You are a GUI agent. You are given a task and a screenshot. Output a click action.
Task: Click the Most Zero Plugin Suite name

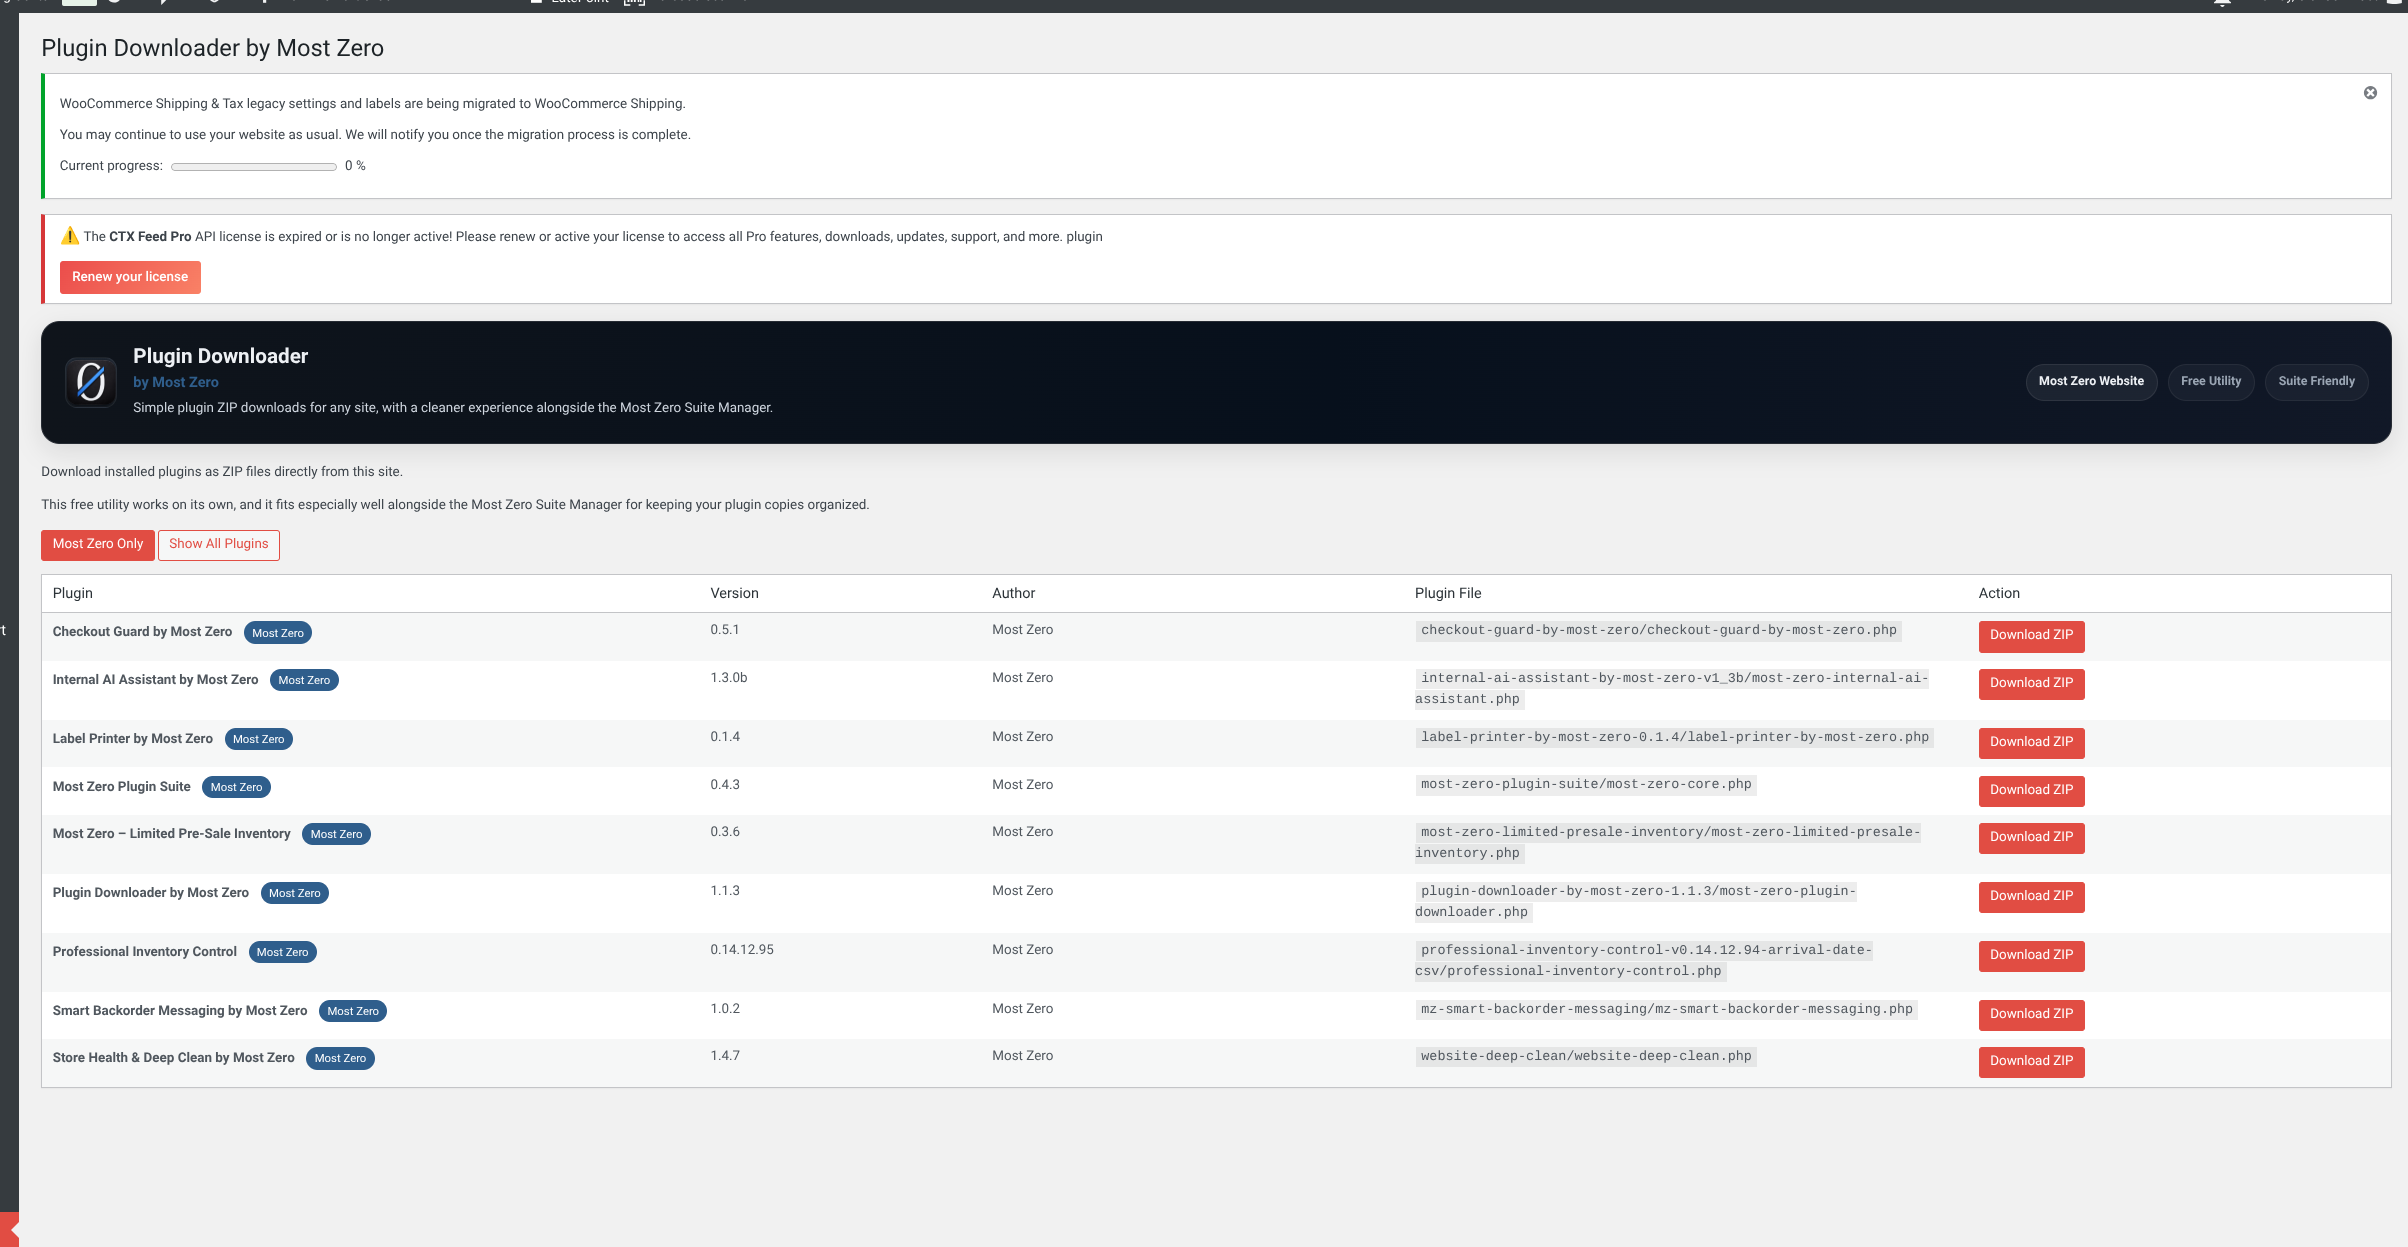click(x=121, y=787)
